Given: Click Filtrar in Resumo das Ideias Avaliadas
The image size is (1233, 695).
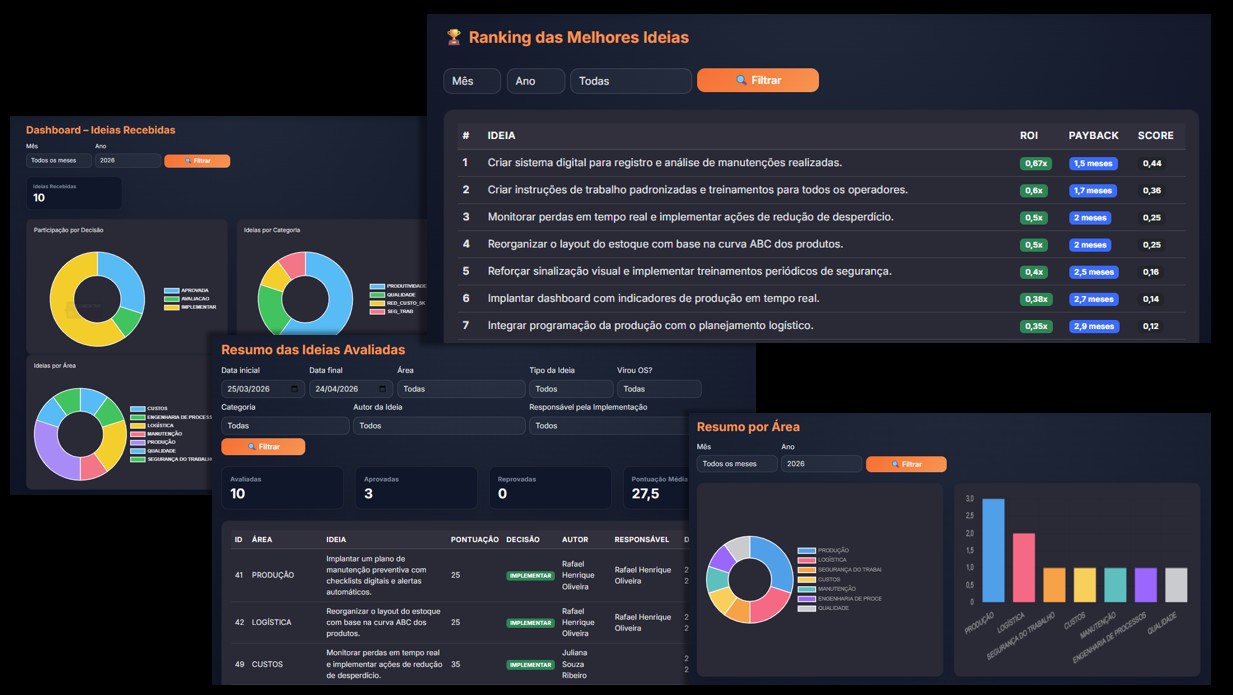Looking at the screenshot, I should (263, 447).
